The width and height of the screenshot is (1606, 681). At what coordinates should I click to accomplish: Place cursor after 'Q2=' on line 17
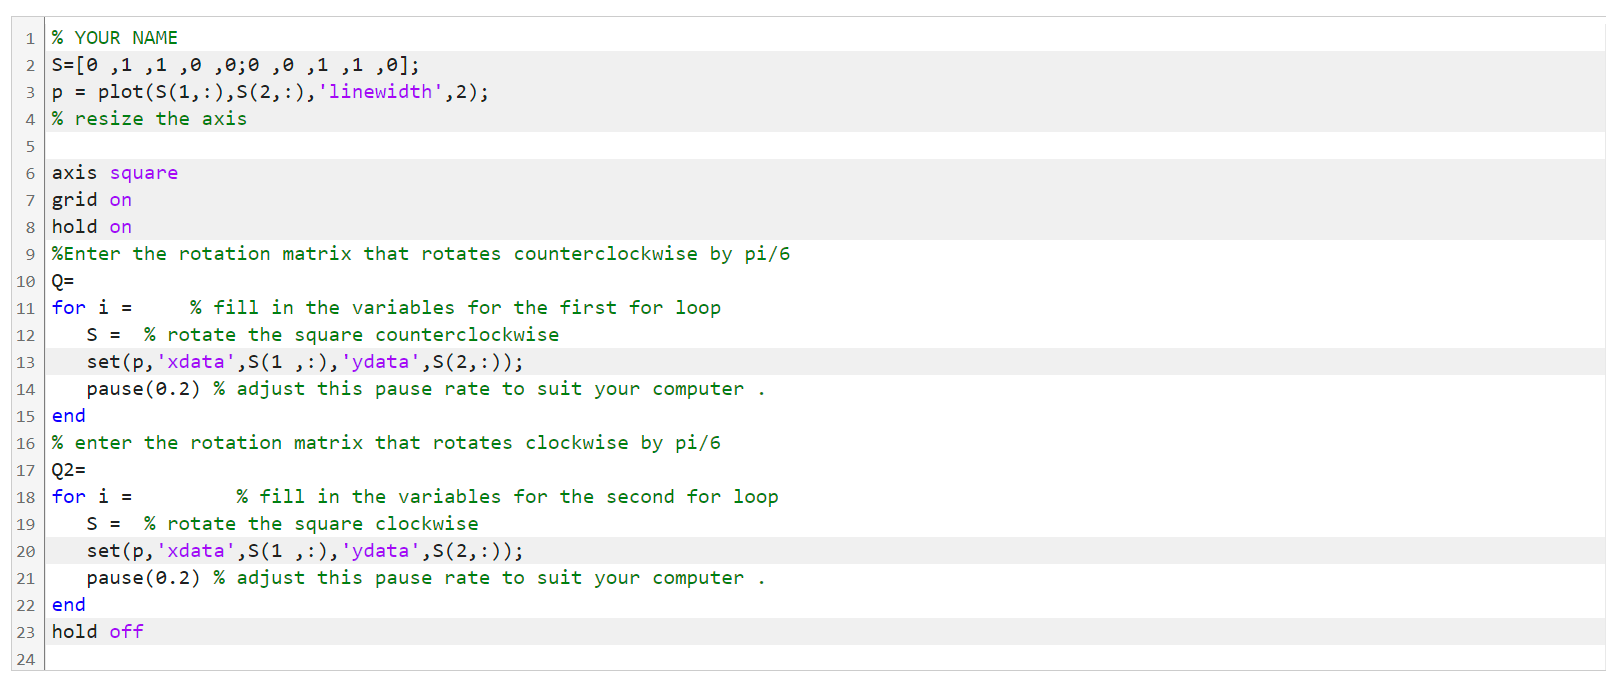click(87, 470)
